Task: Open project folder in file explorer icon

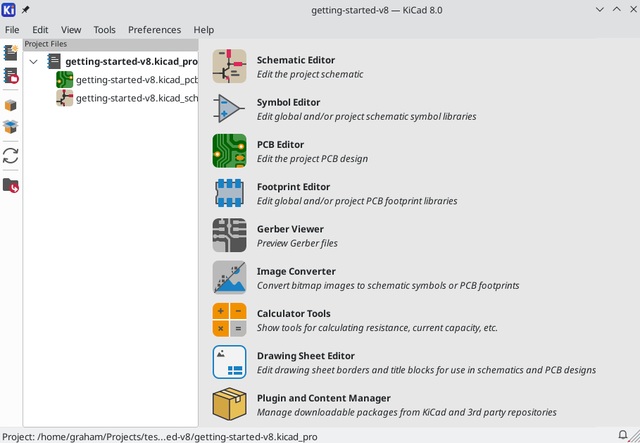Action: [11, 185]
